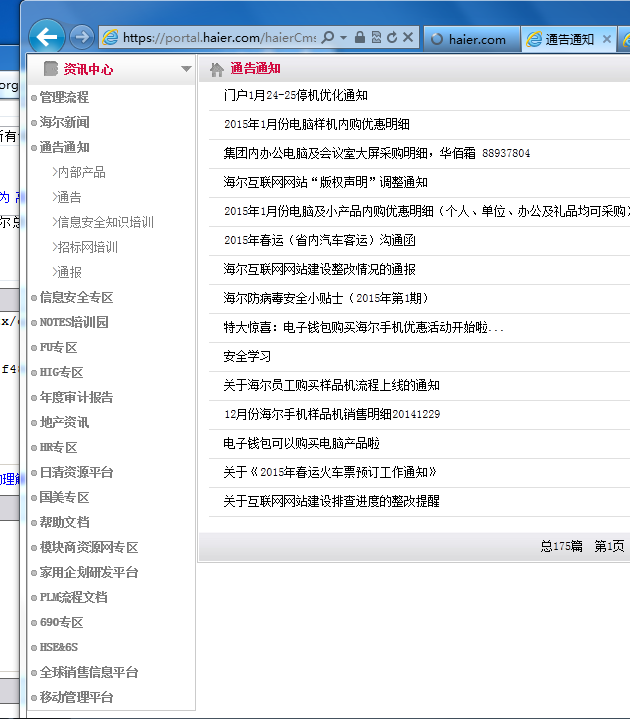The height and width of the screenshot is (719, 630).
Task: Refresh the page with reload icon
Action: coord(392,37)
